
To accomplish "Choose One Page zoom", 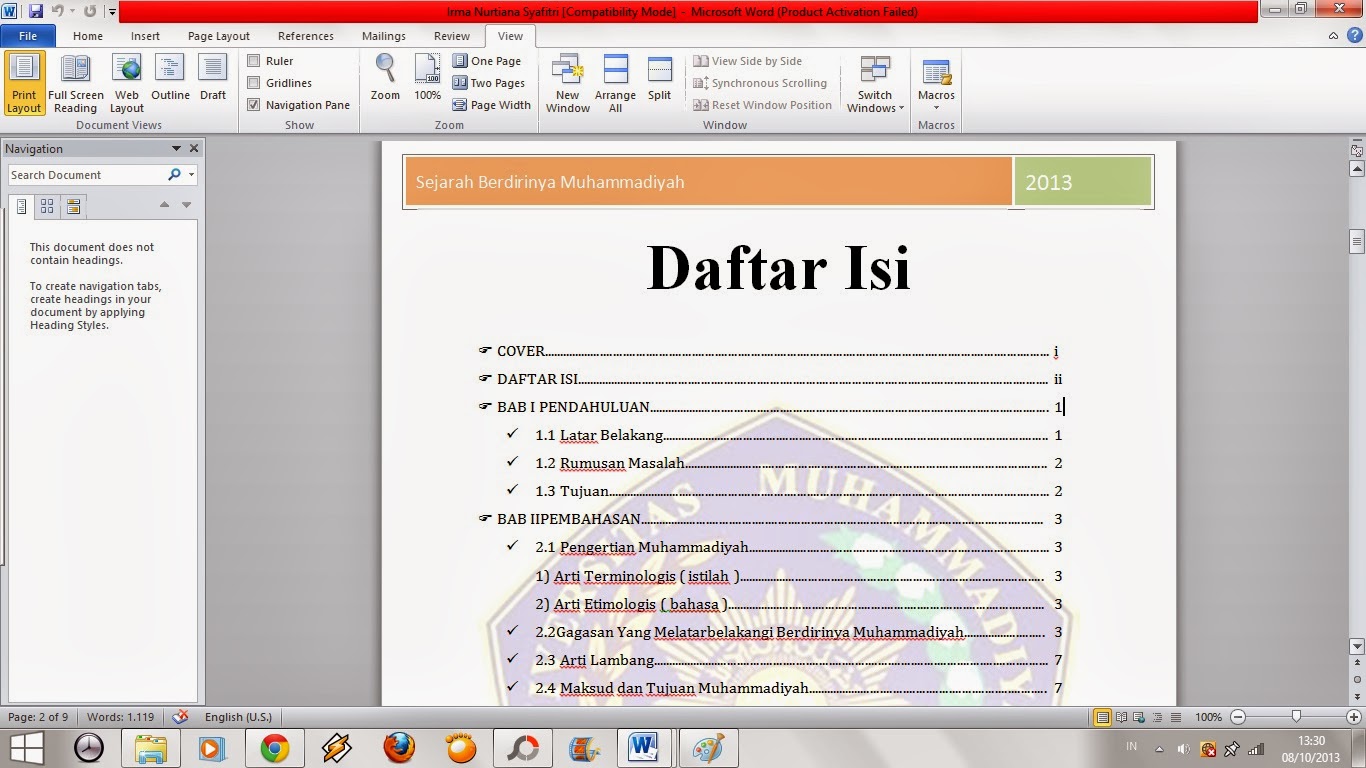I will pyautogui.click(x=487, y=61).
